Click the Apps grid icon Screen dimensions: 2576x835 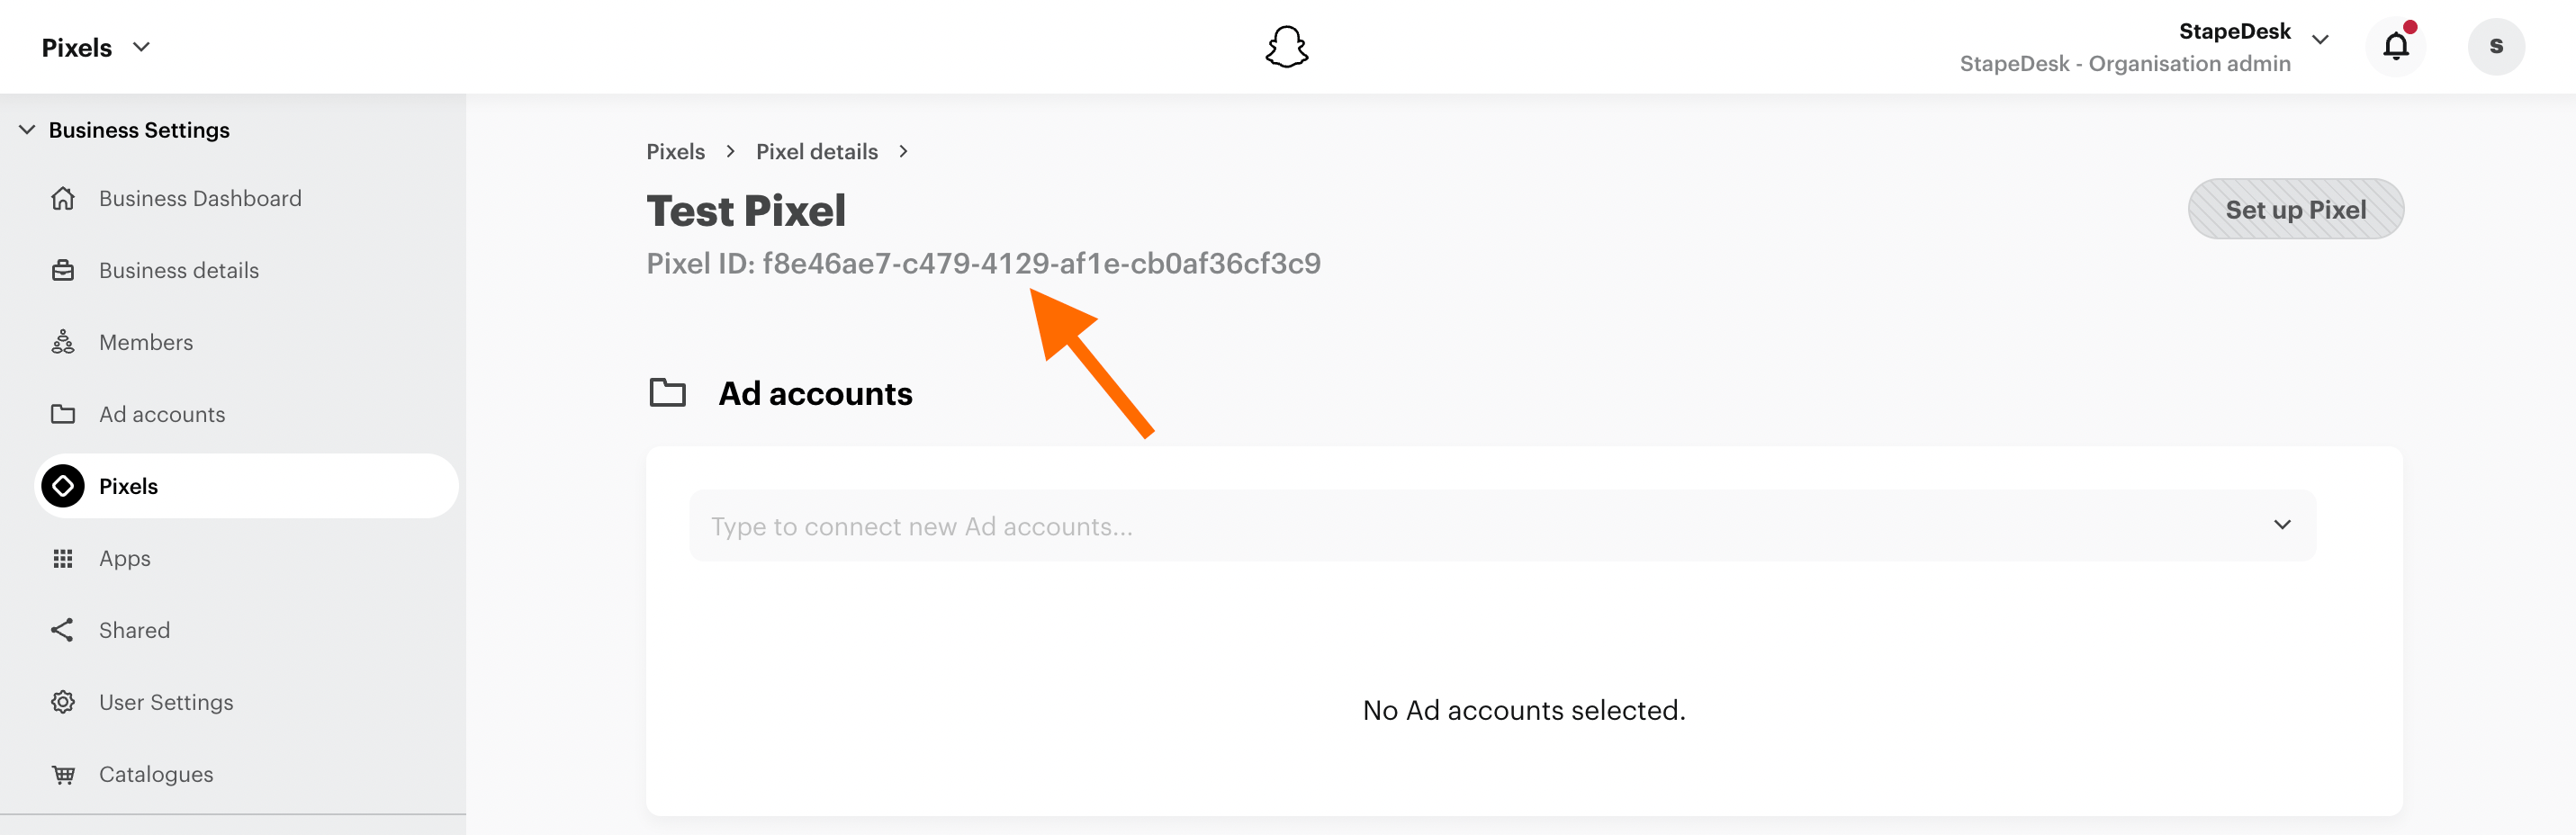click(x=63, y=558)
